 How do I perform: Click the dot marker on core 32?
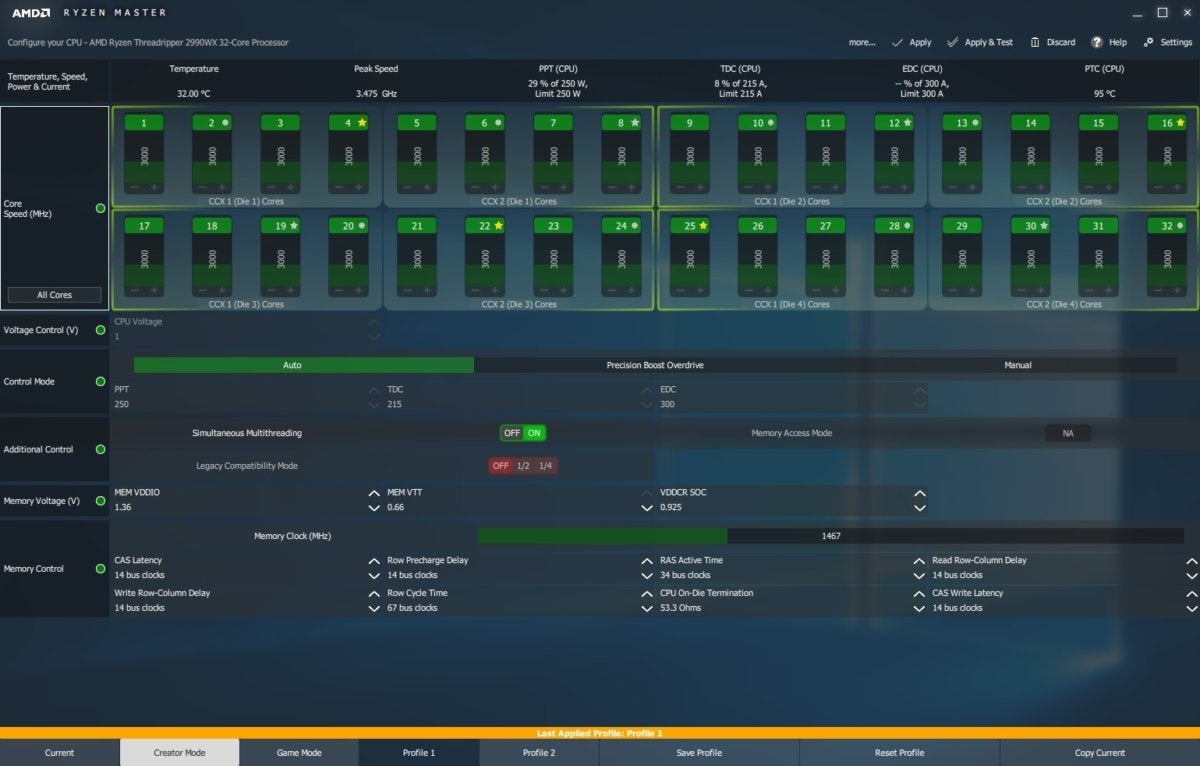(1181, 226)
